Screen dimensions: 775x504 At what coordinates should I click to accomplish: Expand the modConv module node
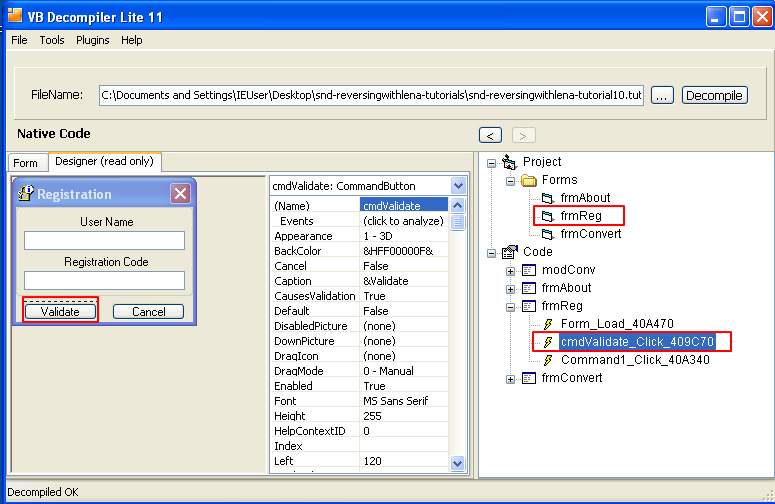click(x=510, y=271)
